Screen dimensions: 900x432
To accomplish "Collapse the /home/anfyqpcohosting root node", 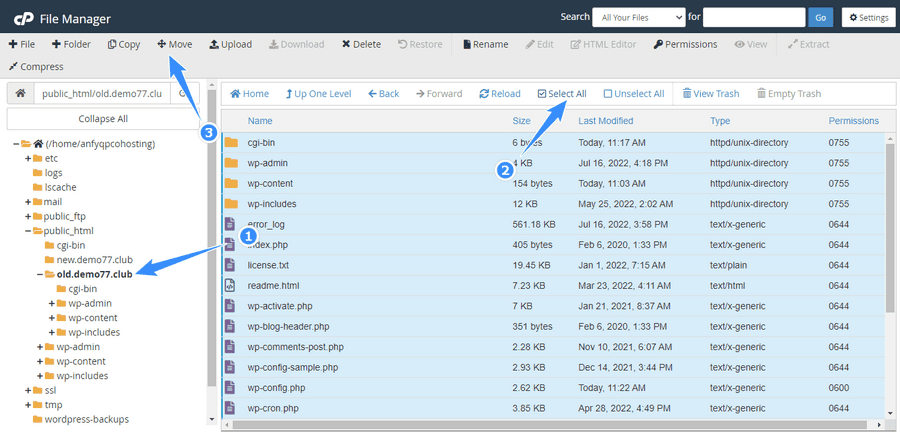I will pos(16,144).
